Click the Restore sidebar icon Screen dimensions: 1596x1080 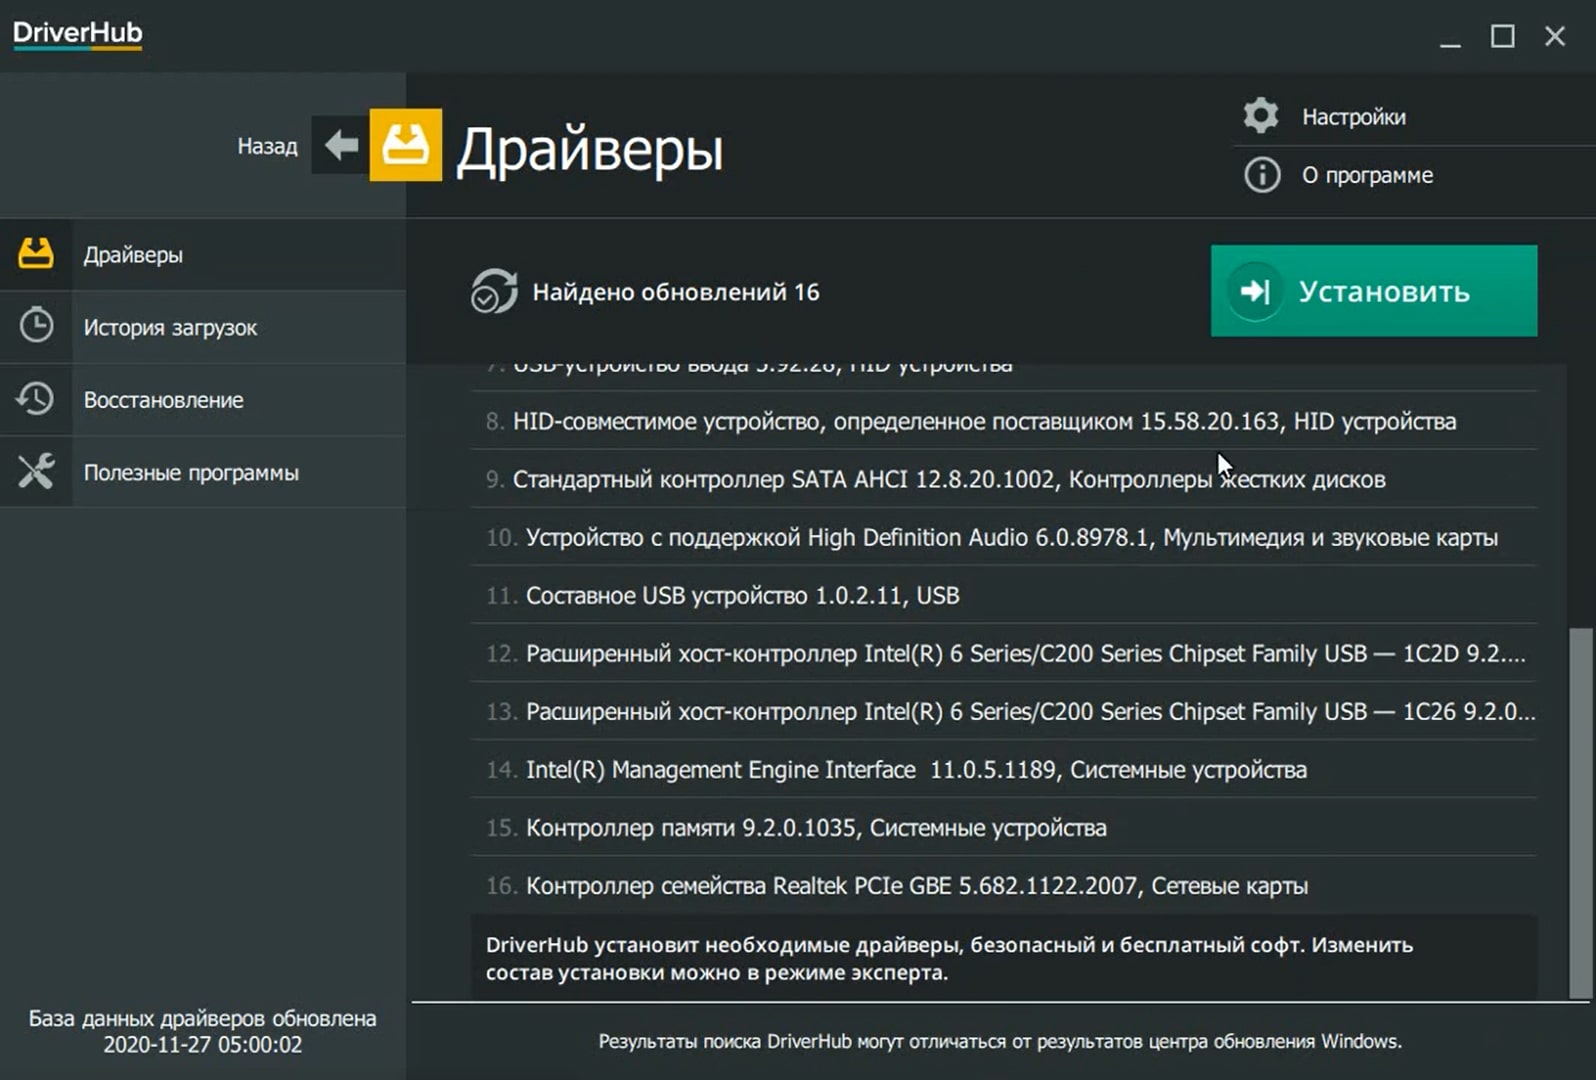point(36,399)
